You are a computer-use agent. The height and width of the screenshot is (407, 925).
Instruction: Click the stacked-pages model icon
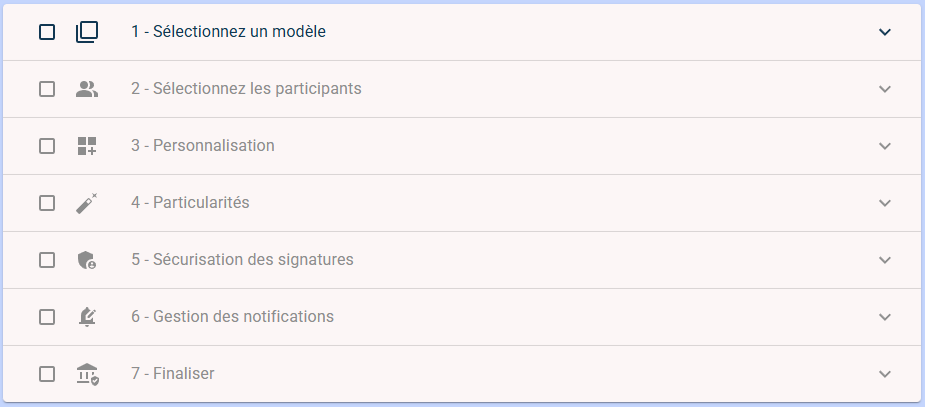click(x=87, y=32)
